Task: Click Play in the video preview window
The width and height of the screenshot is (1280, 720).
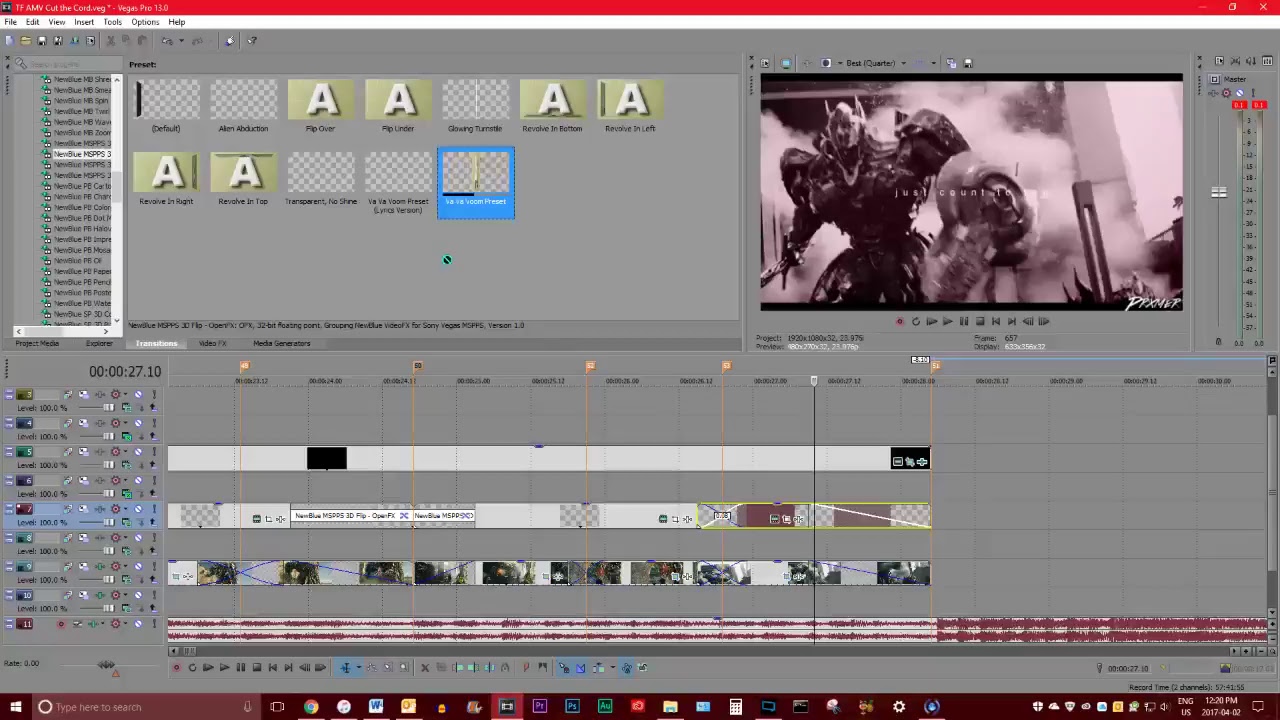Action: pyautogui.click(x=947, y=322)
